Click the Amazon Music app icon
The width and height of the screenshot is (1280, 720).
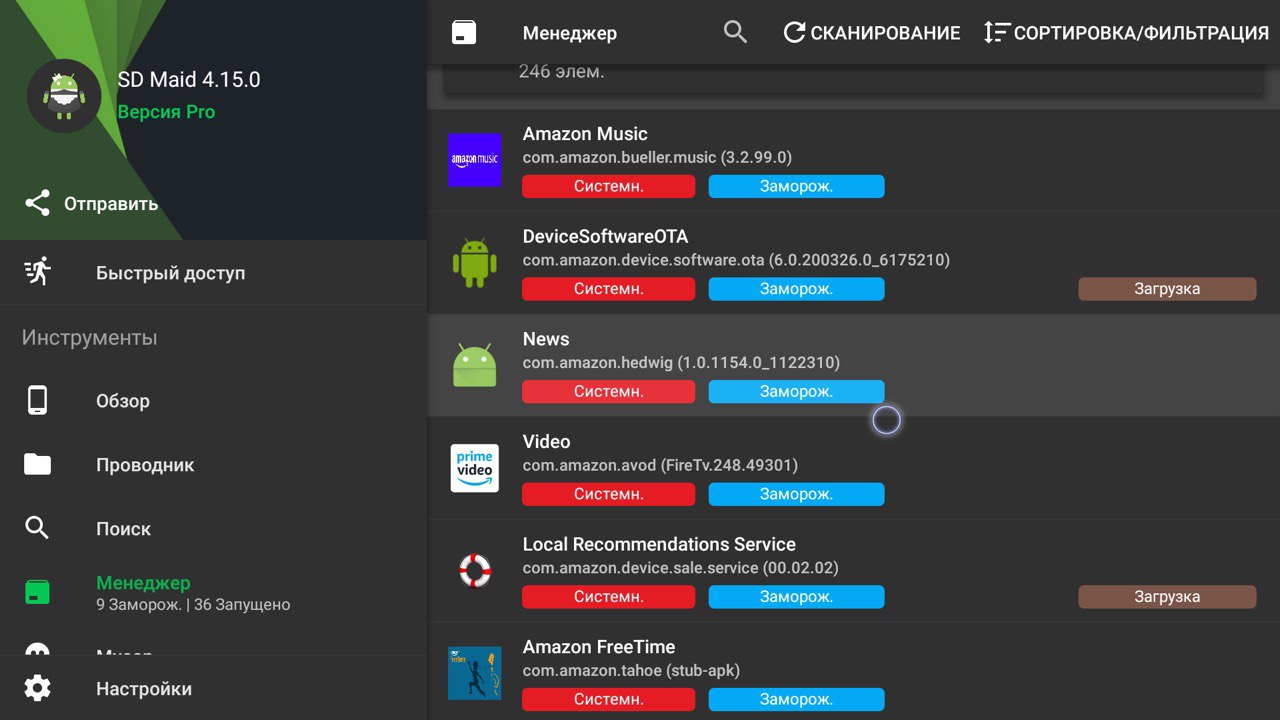pos(474,160)
